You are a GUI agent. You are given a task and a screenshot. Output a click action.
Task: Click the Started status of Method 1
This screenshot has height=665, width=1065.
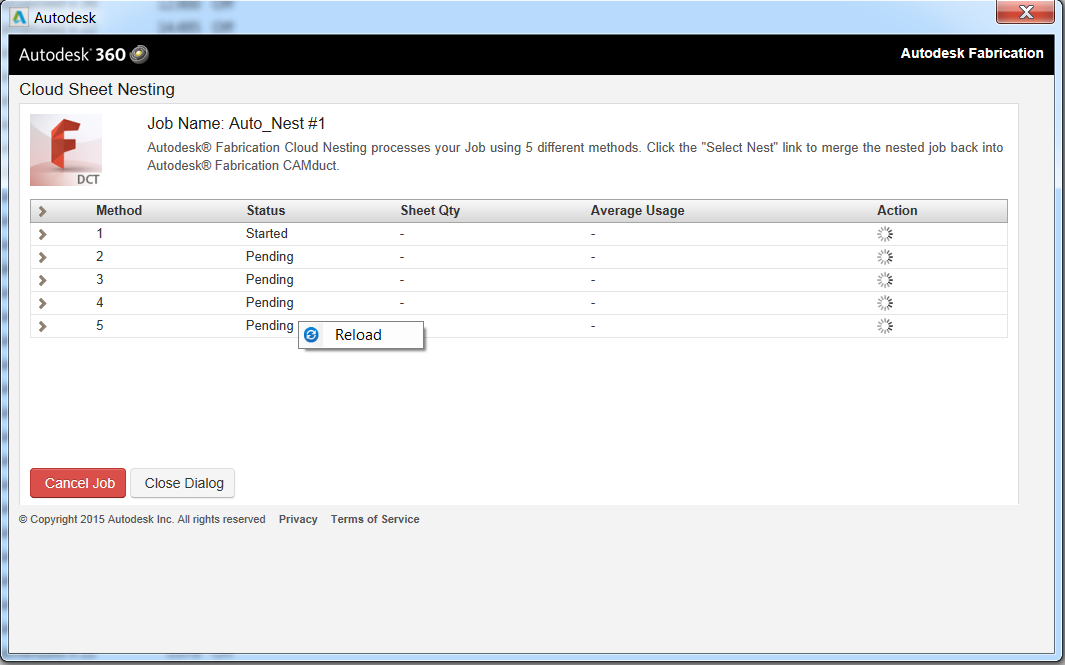[266, 234]
